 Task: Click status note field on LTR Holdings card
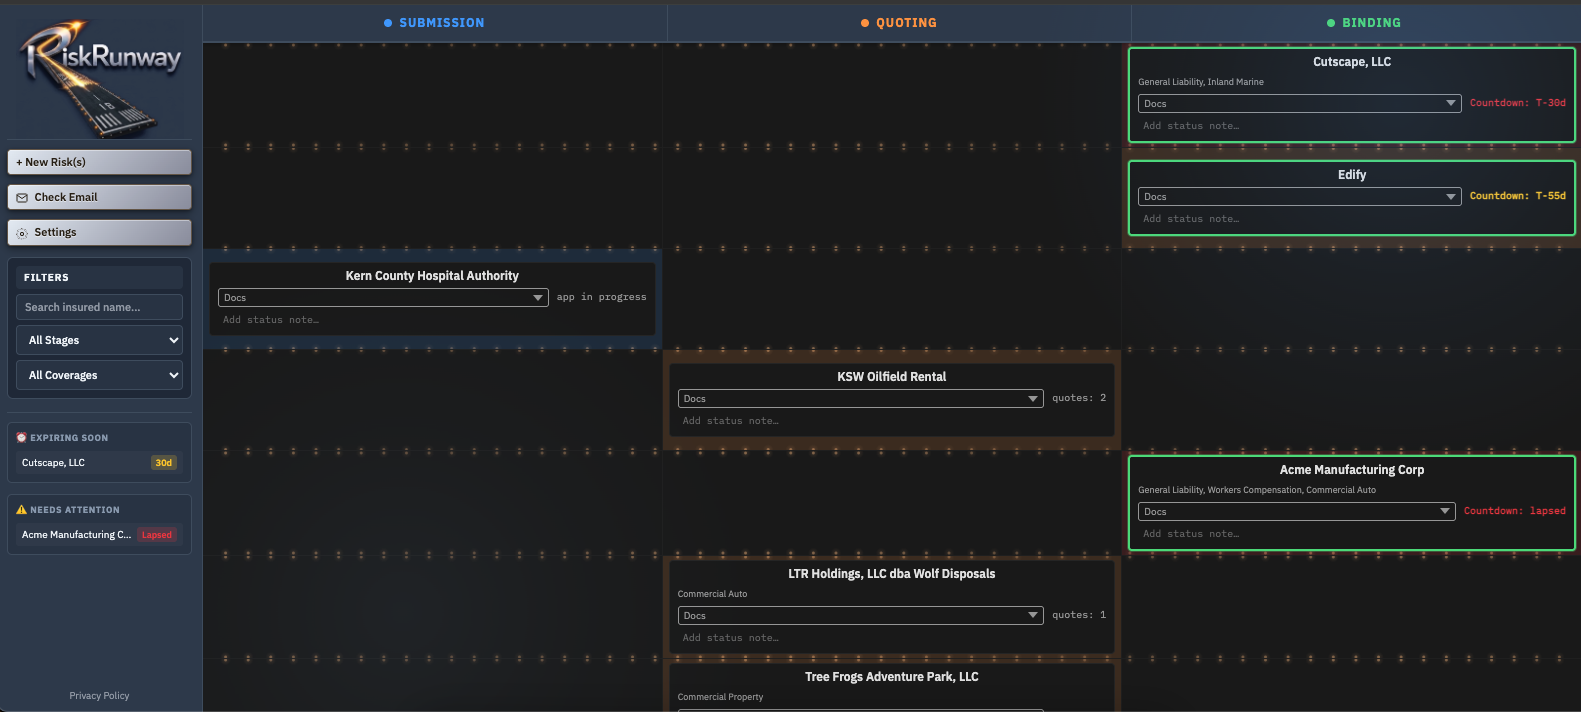(x=892, y=638)
